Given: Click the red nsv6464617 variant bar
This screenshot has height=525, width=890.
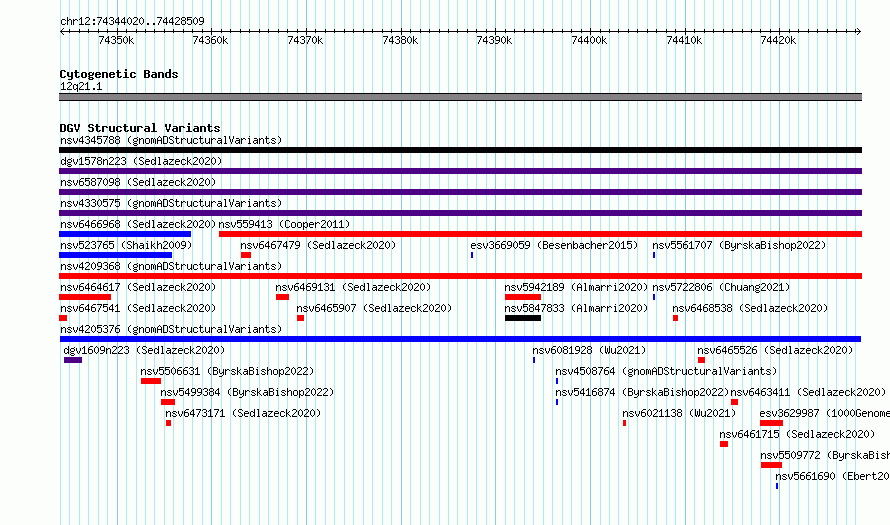Looking at the screenshot, I should [x=85, y=297].
